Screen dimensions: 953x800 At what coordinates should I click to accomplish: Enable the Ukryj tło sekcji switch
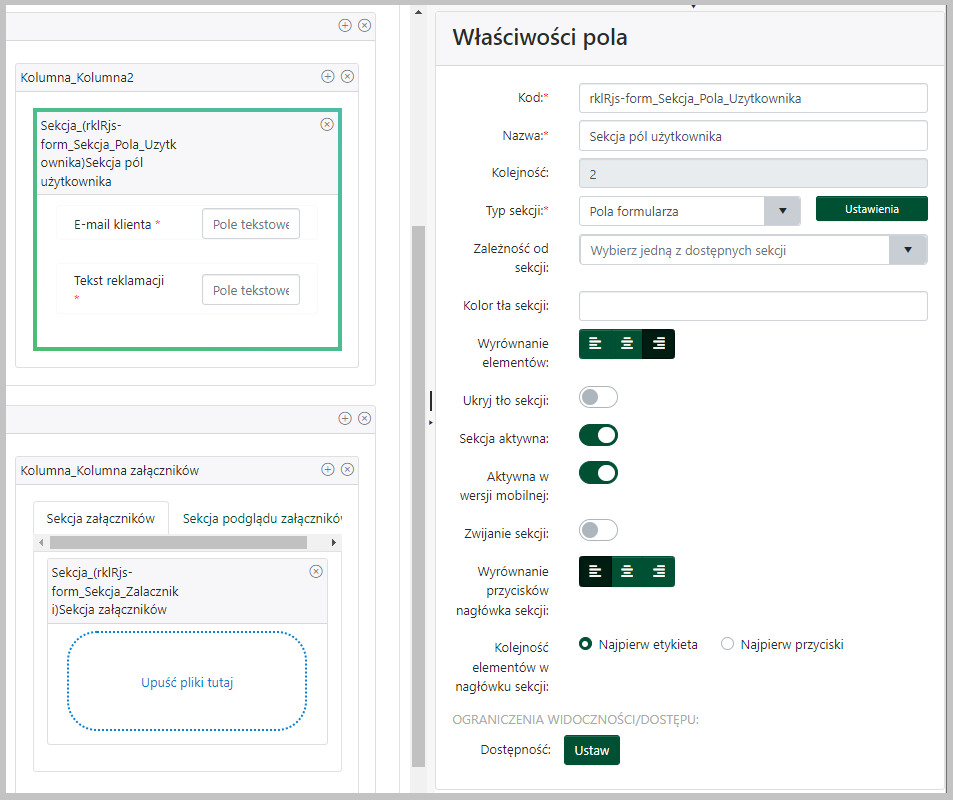tap(598, 397)
